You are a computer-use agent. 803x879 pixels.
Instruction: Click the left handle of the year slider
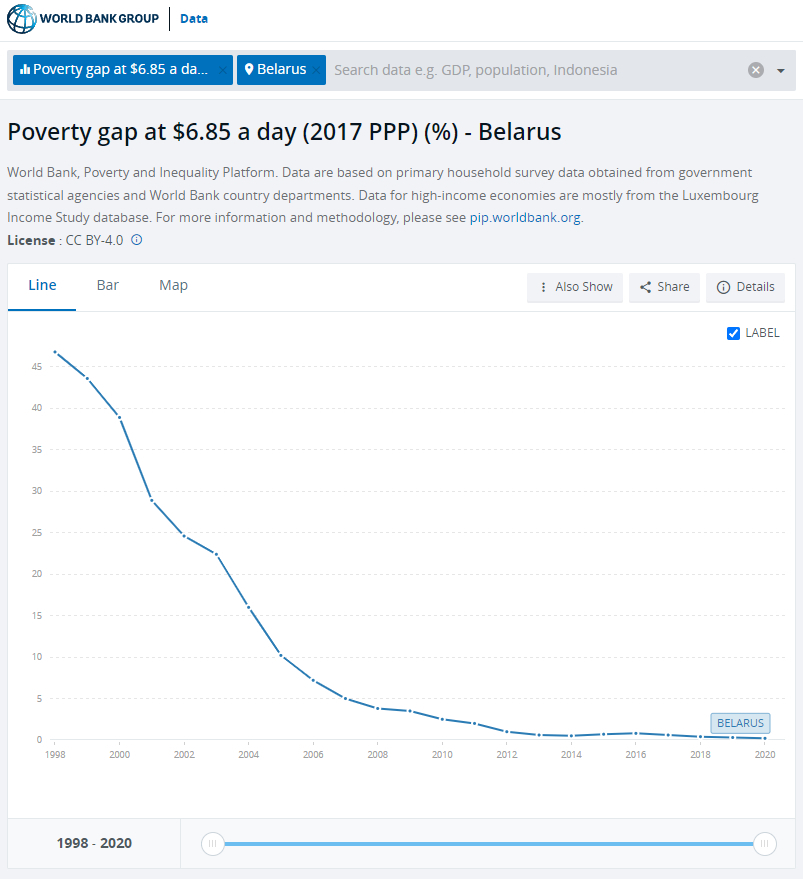(x=212, y=844)
